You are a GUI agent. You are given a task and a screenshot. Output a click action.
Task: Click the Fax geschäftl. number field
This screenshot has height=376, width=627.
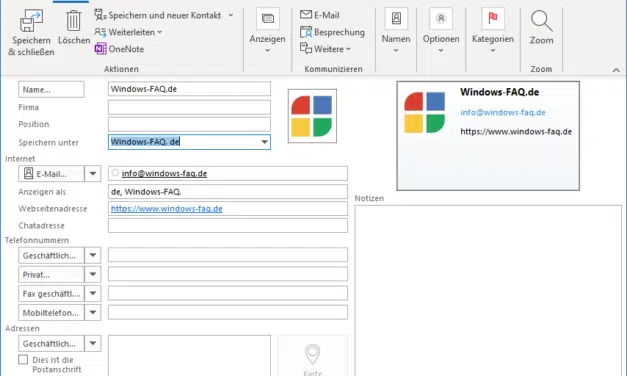pyautogui.click(x=228, y=293)
